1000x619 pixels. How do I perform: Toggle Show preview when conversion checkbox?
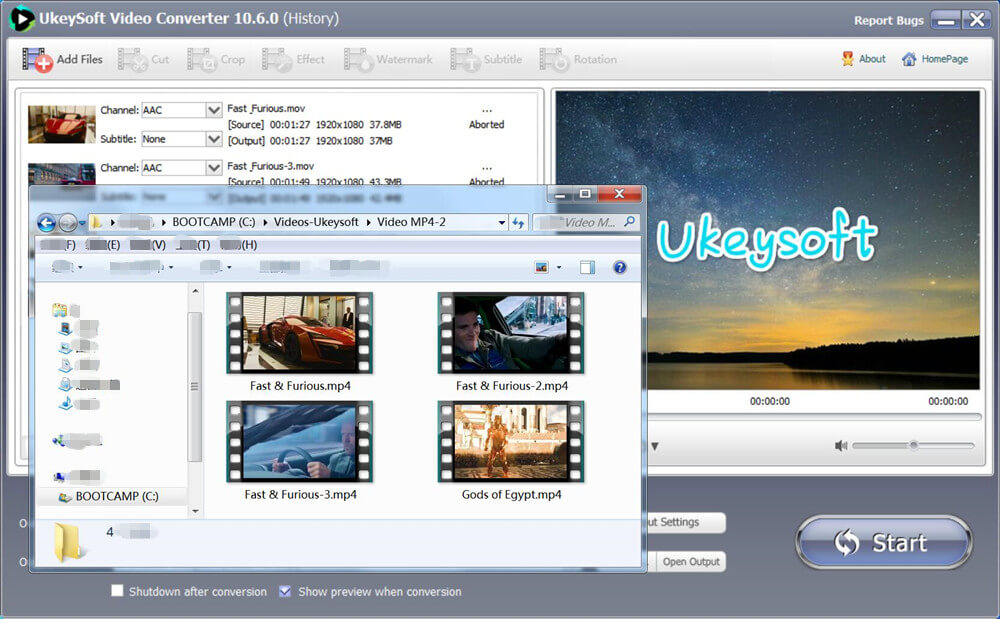pyautogui.click(x=285, y=592)
